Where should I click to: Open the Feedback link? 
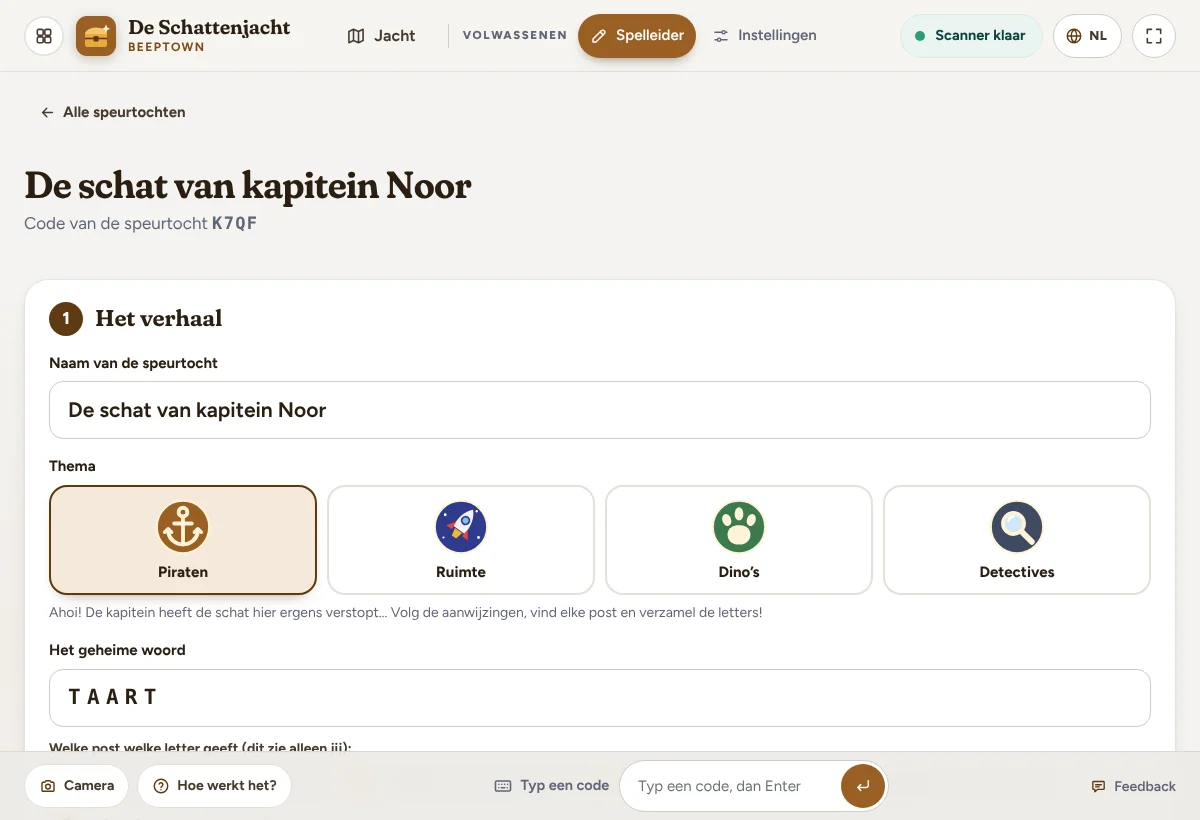[1134, 787]
